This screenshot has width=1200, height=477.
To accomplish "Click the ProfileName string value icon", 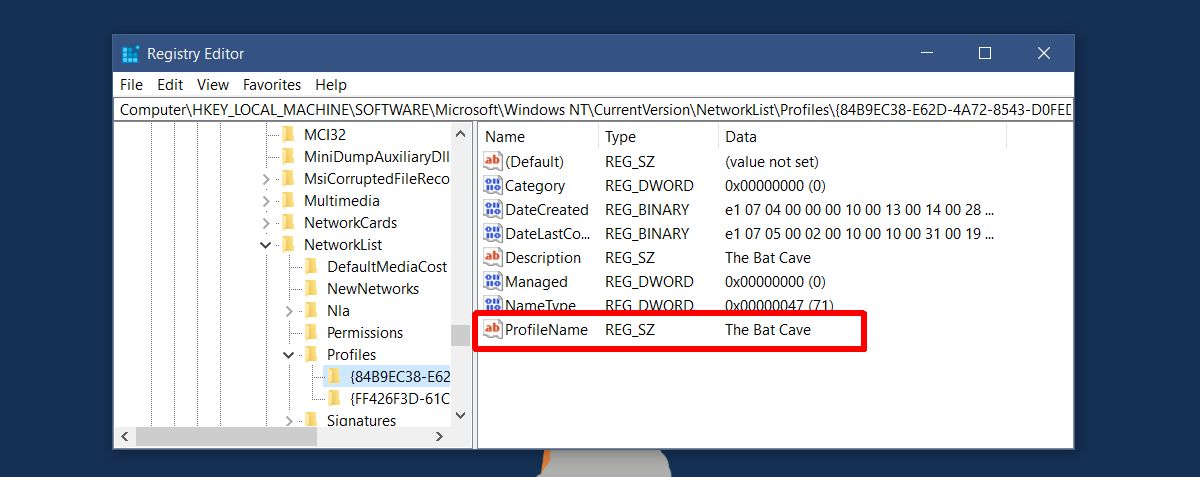I will [x=492, y=329].
